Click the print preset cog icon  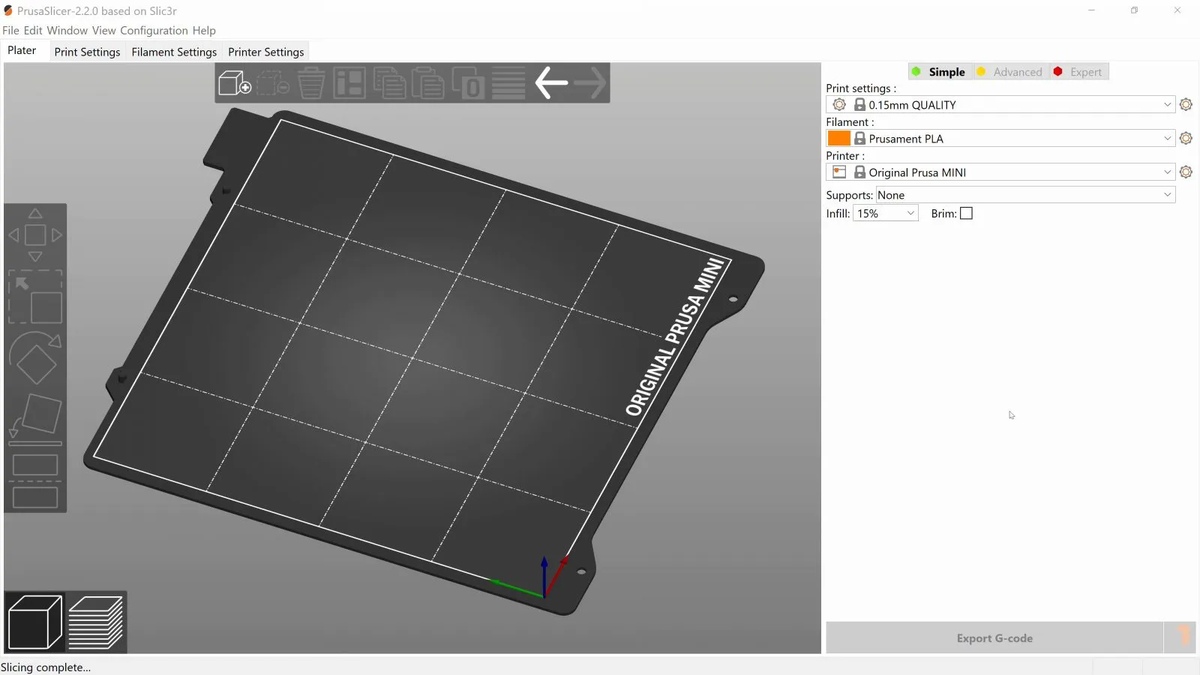pos(839,104)
